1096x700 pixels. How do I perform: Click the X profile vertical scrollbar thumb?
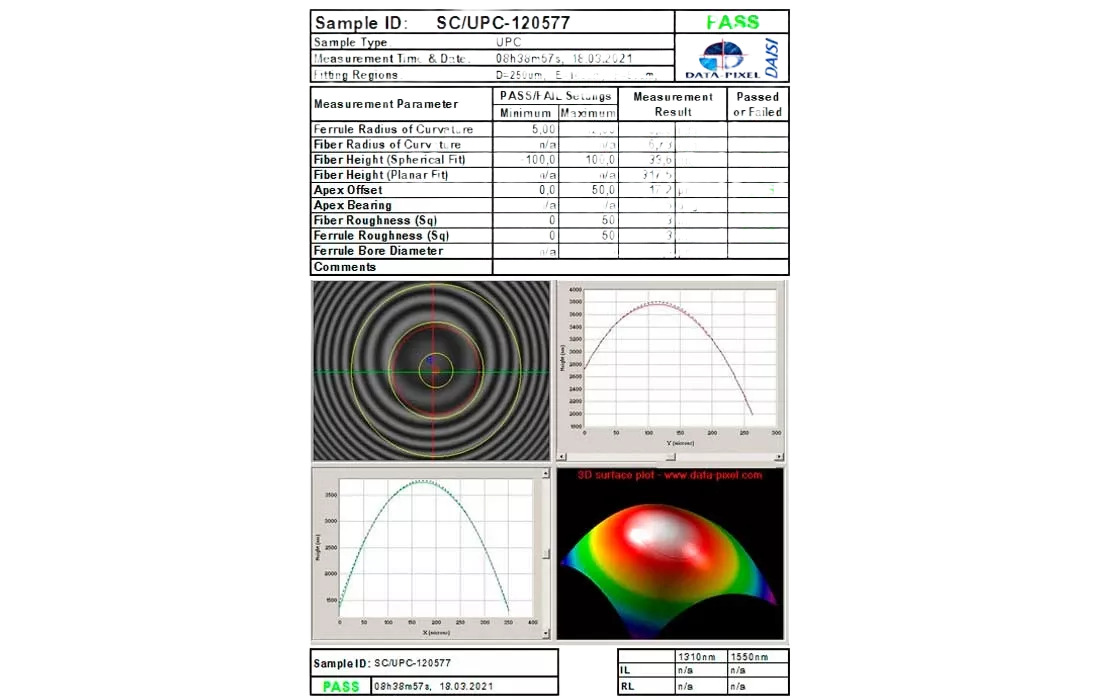point(545,553)
